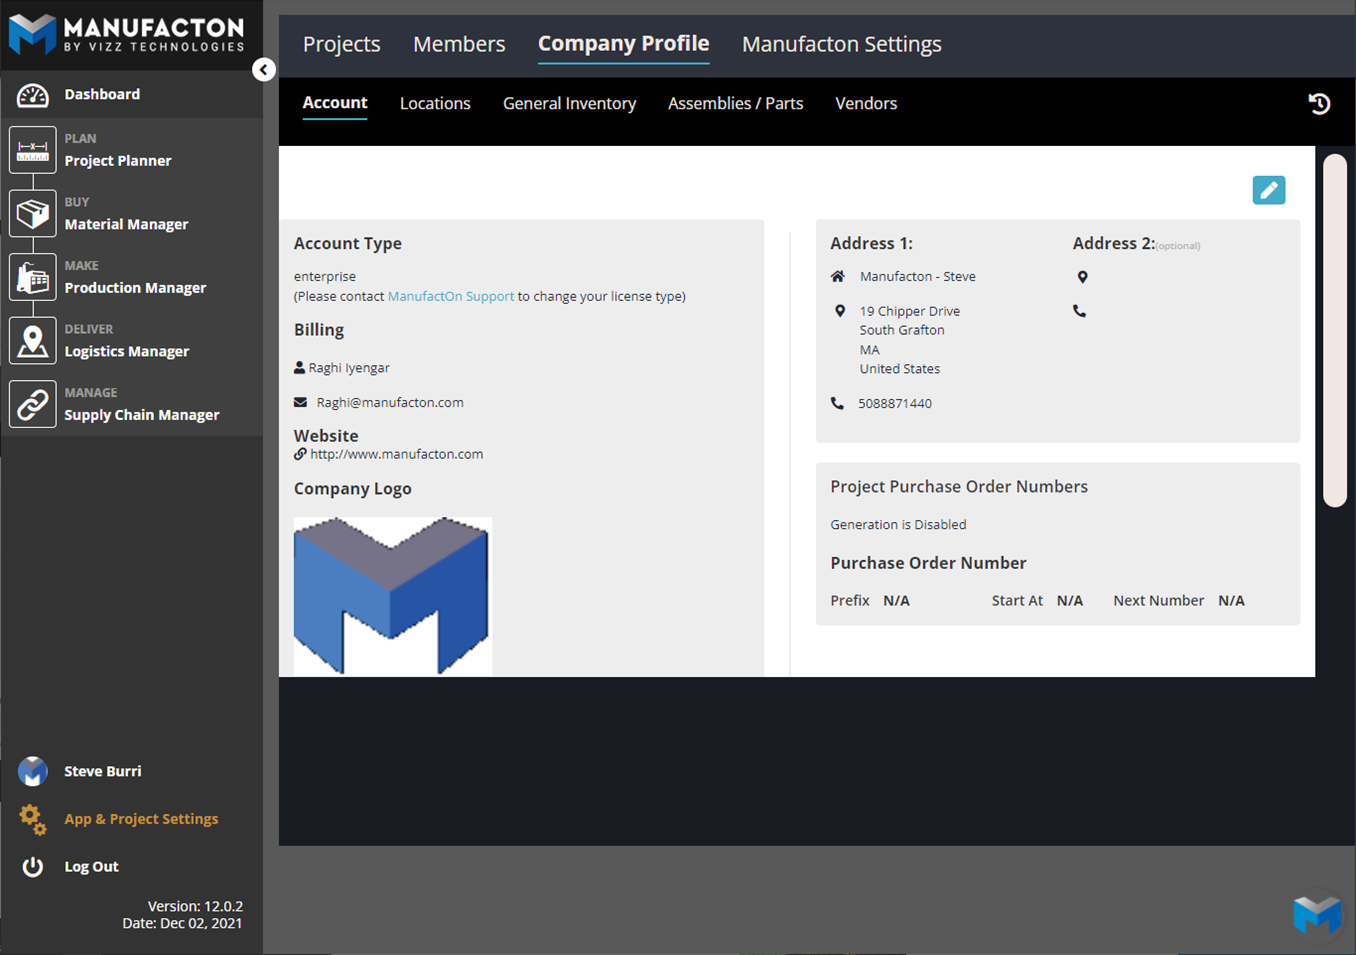Open the manufacton.com website link
Viewport: 1356px width, 955px height.
[396, 454]
